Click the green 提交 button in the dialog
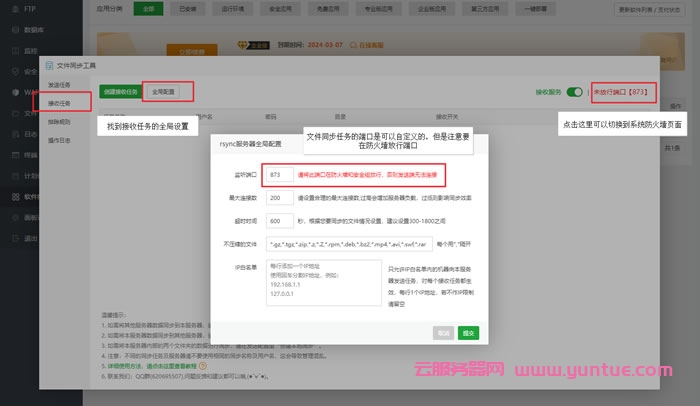This screenshot has width=700, height=406. pos(469,332)
